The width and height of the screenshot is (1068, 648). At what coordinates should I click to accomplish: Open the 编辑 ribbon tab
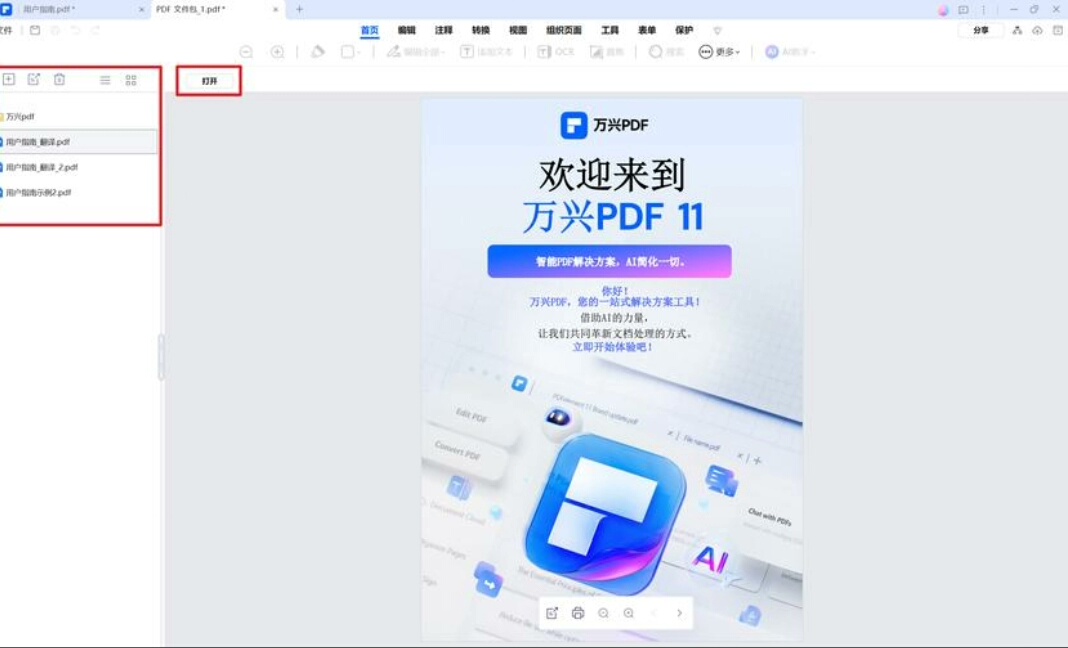point(407,30)
